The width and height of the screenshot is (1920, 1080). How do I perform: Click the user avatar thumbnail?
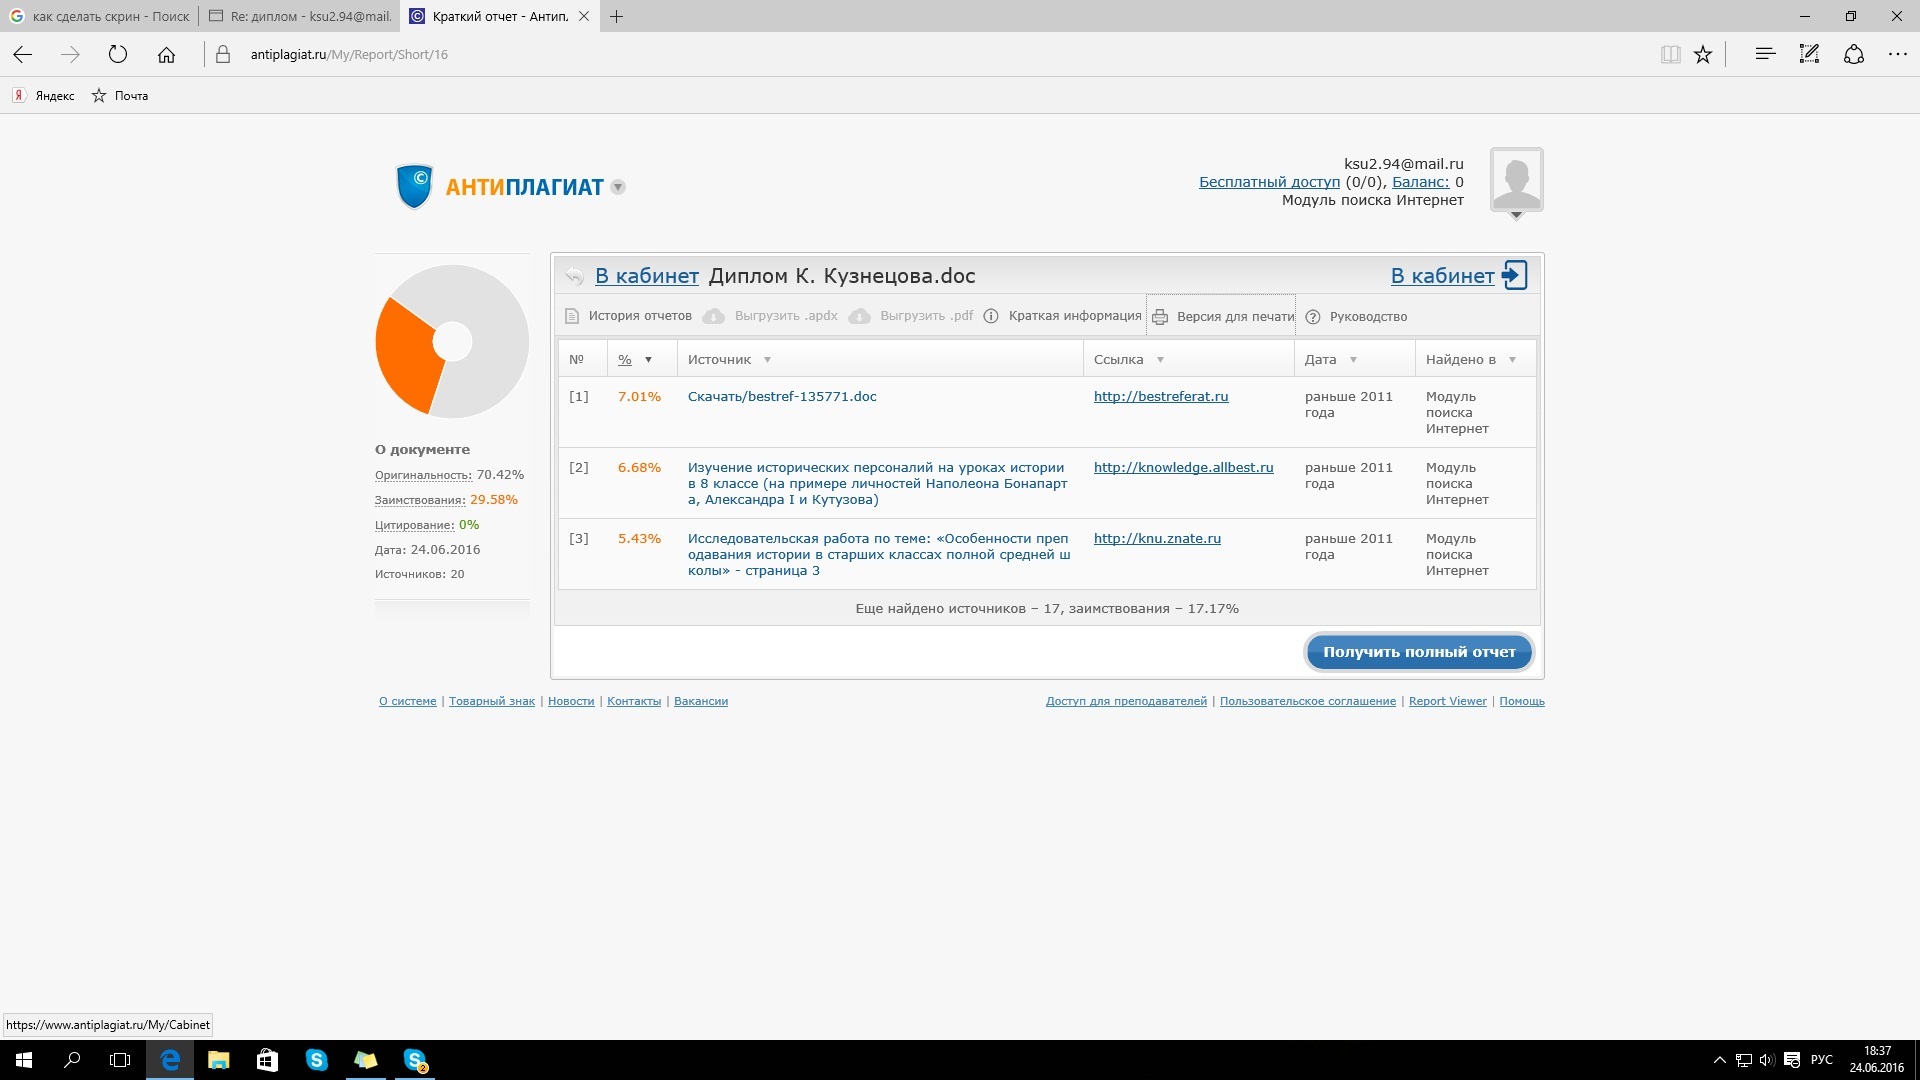pos(1516,180)
